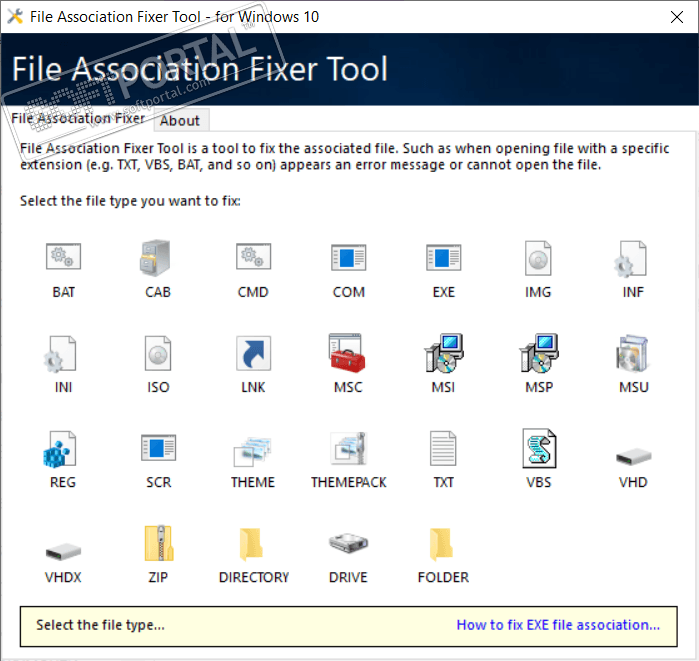699x661 pixels.
Task: Select the VHD virtual disk icon
Action: (x=633, y=457)
